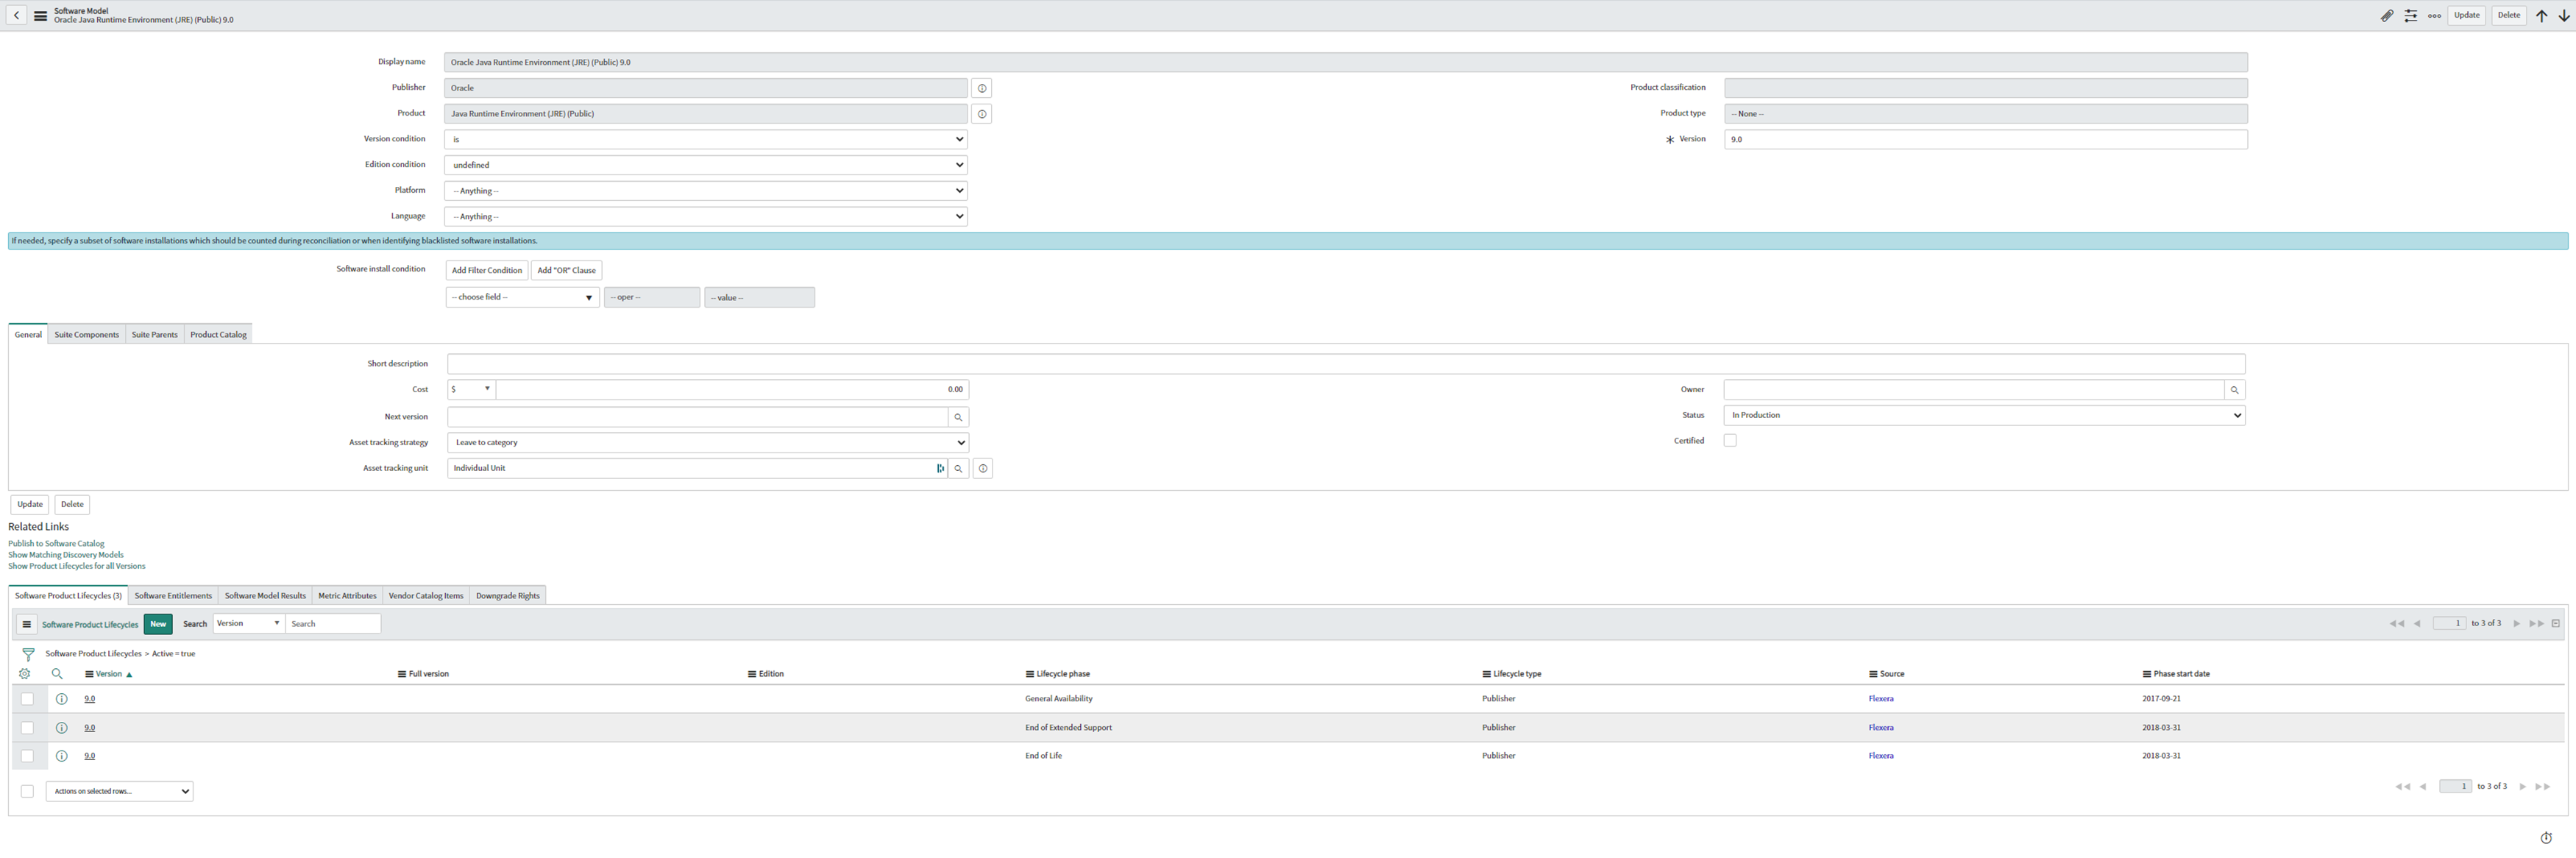Image resolution: width=2576 pixels, height=858 pixels.
Task: Click New in Software Product Lifecycles
Action: [158, 624]
